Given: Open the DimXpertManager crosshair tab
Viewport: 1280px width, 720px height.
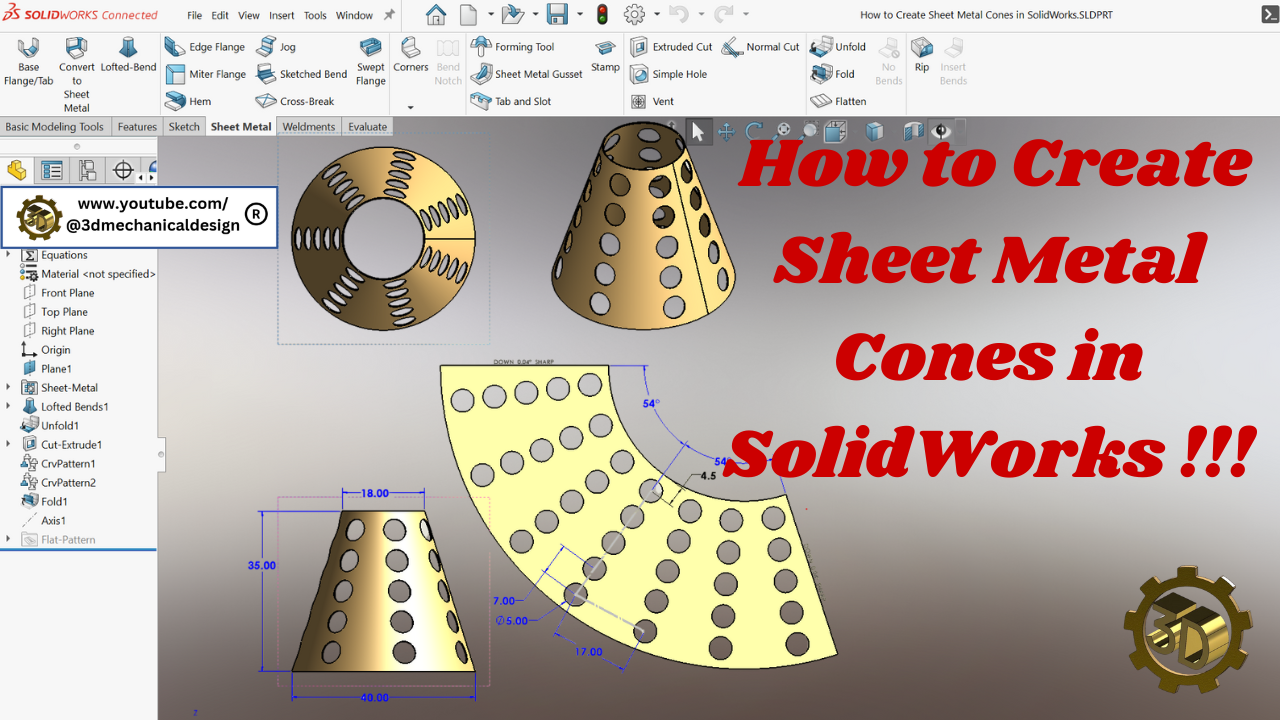Looking at the screenshot, I should [x=123, y=170].
